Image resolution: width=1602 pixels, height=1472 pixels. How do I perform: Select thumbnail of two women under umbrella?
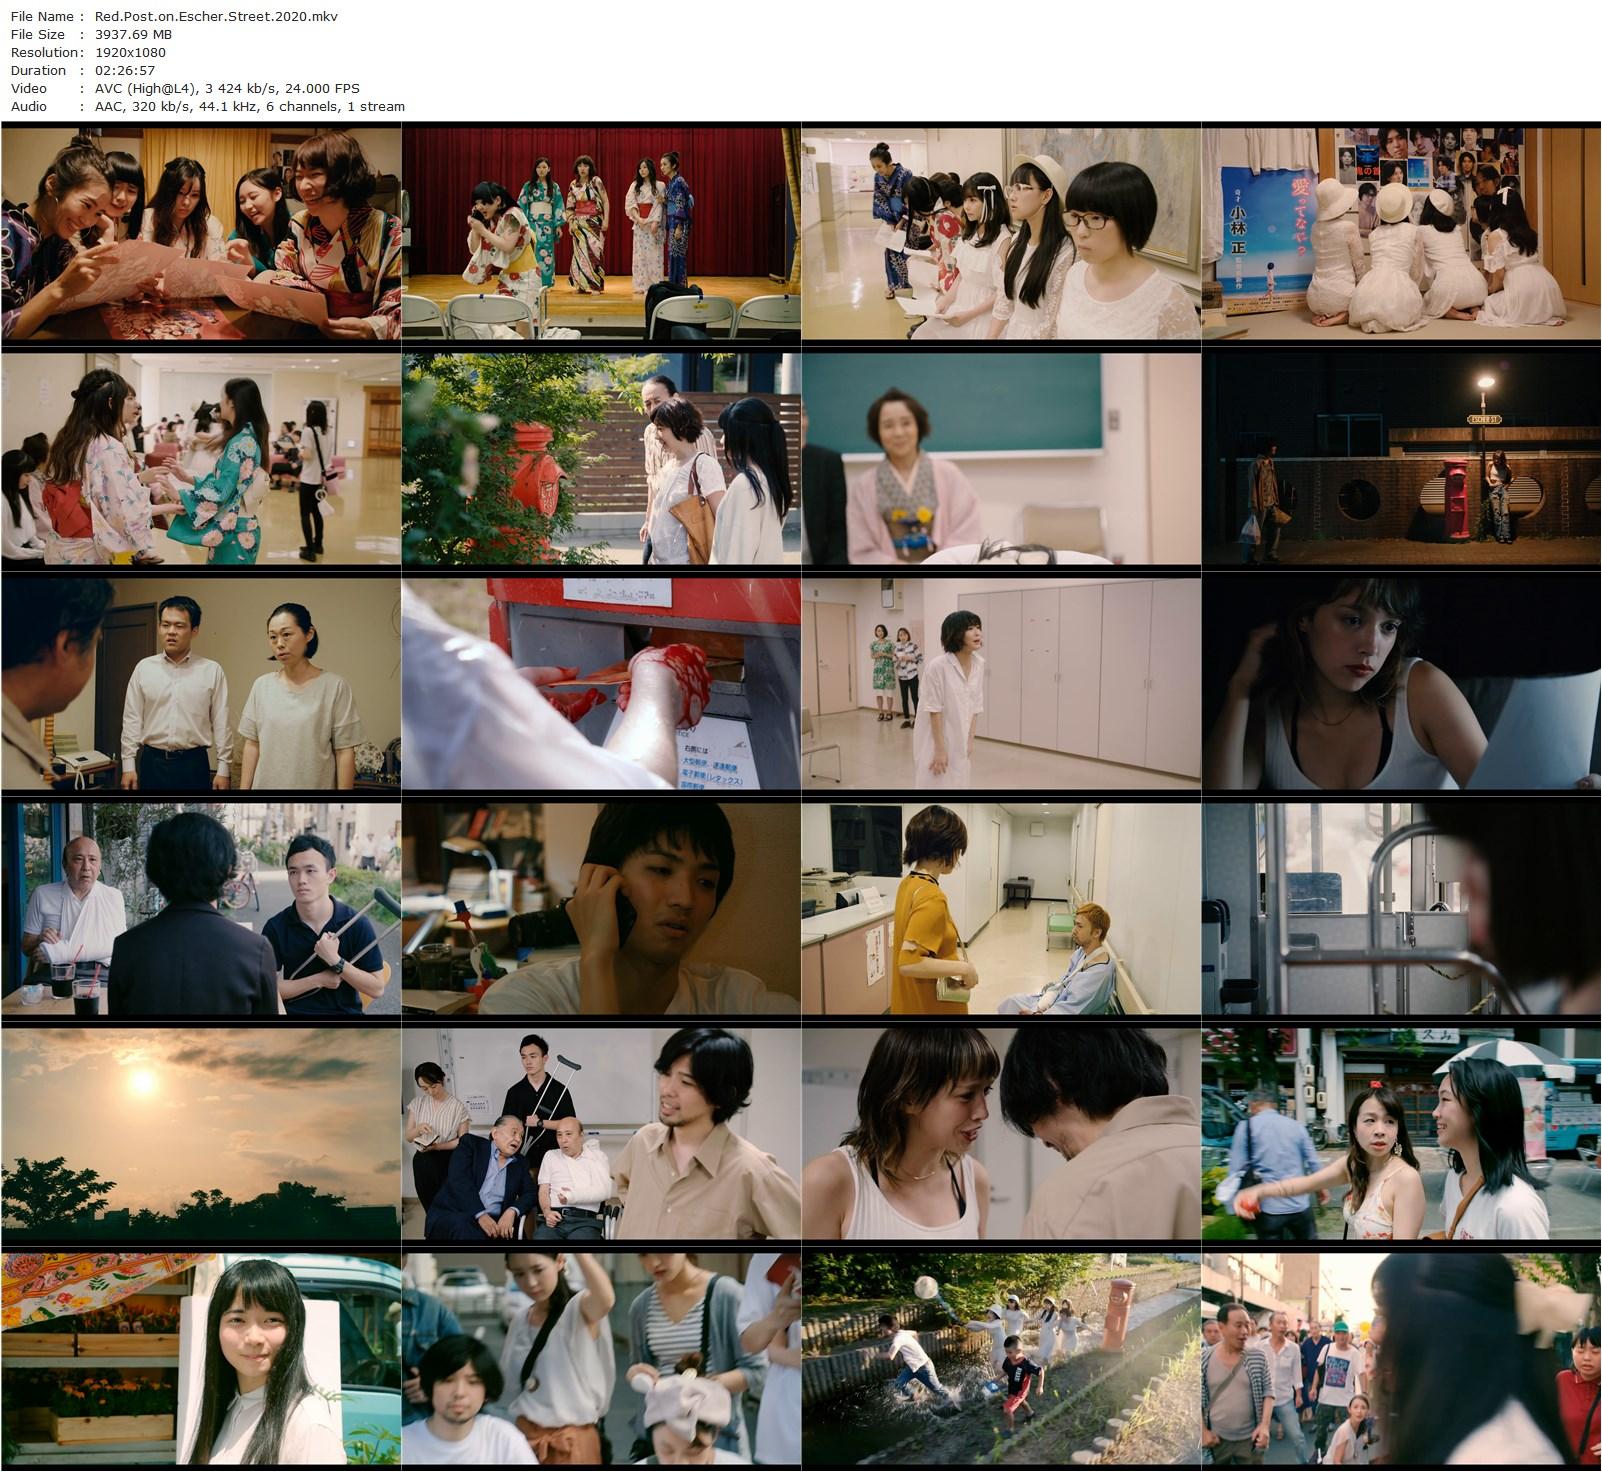(x=1401, y=1135)
